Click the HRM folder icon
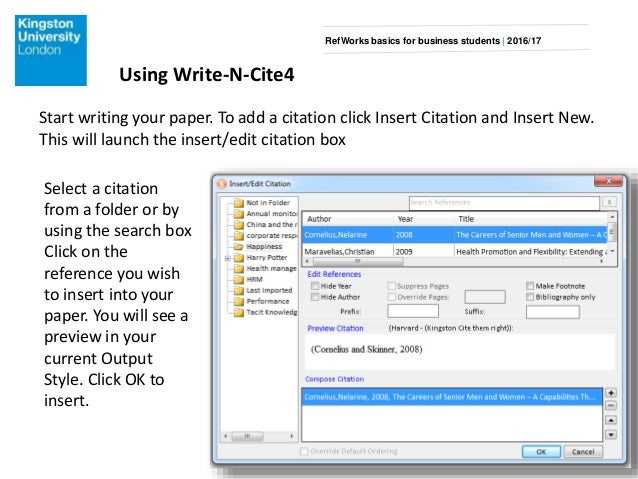 point(238,280)
